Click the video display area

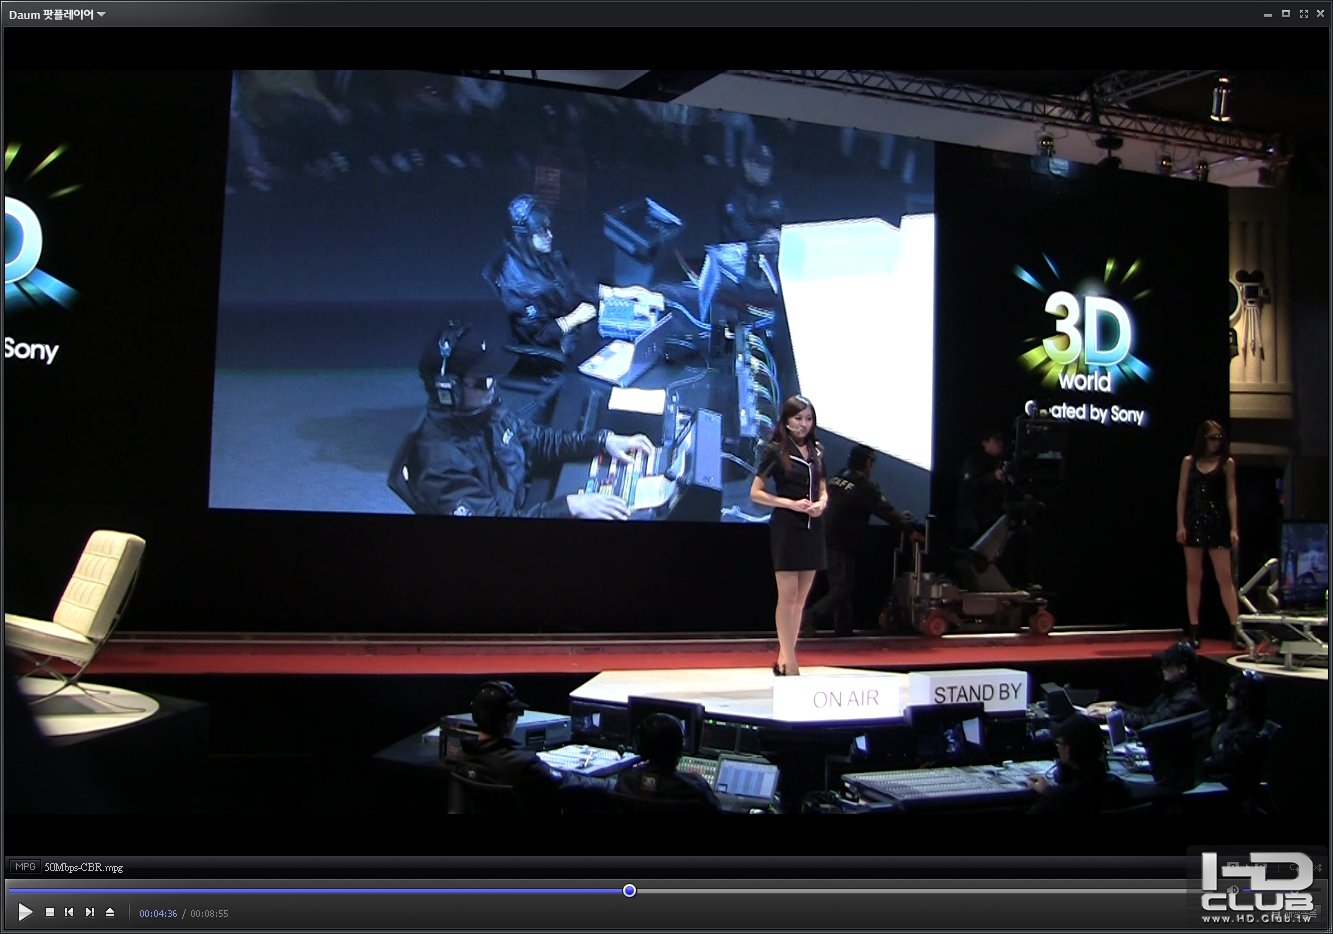click(666, 441)
